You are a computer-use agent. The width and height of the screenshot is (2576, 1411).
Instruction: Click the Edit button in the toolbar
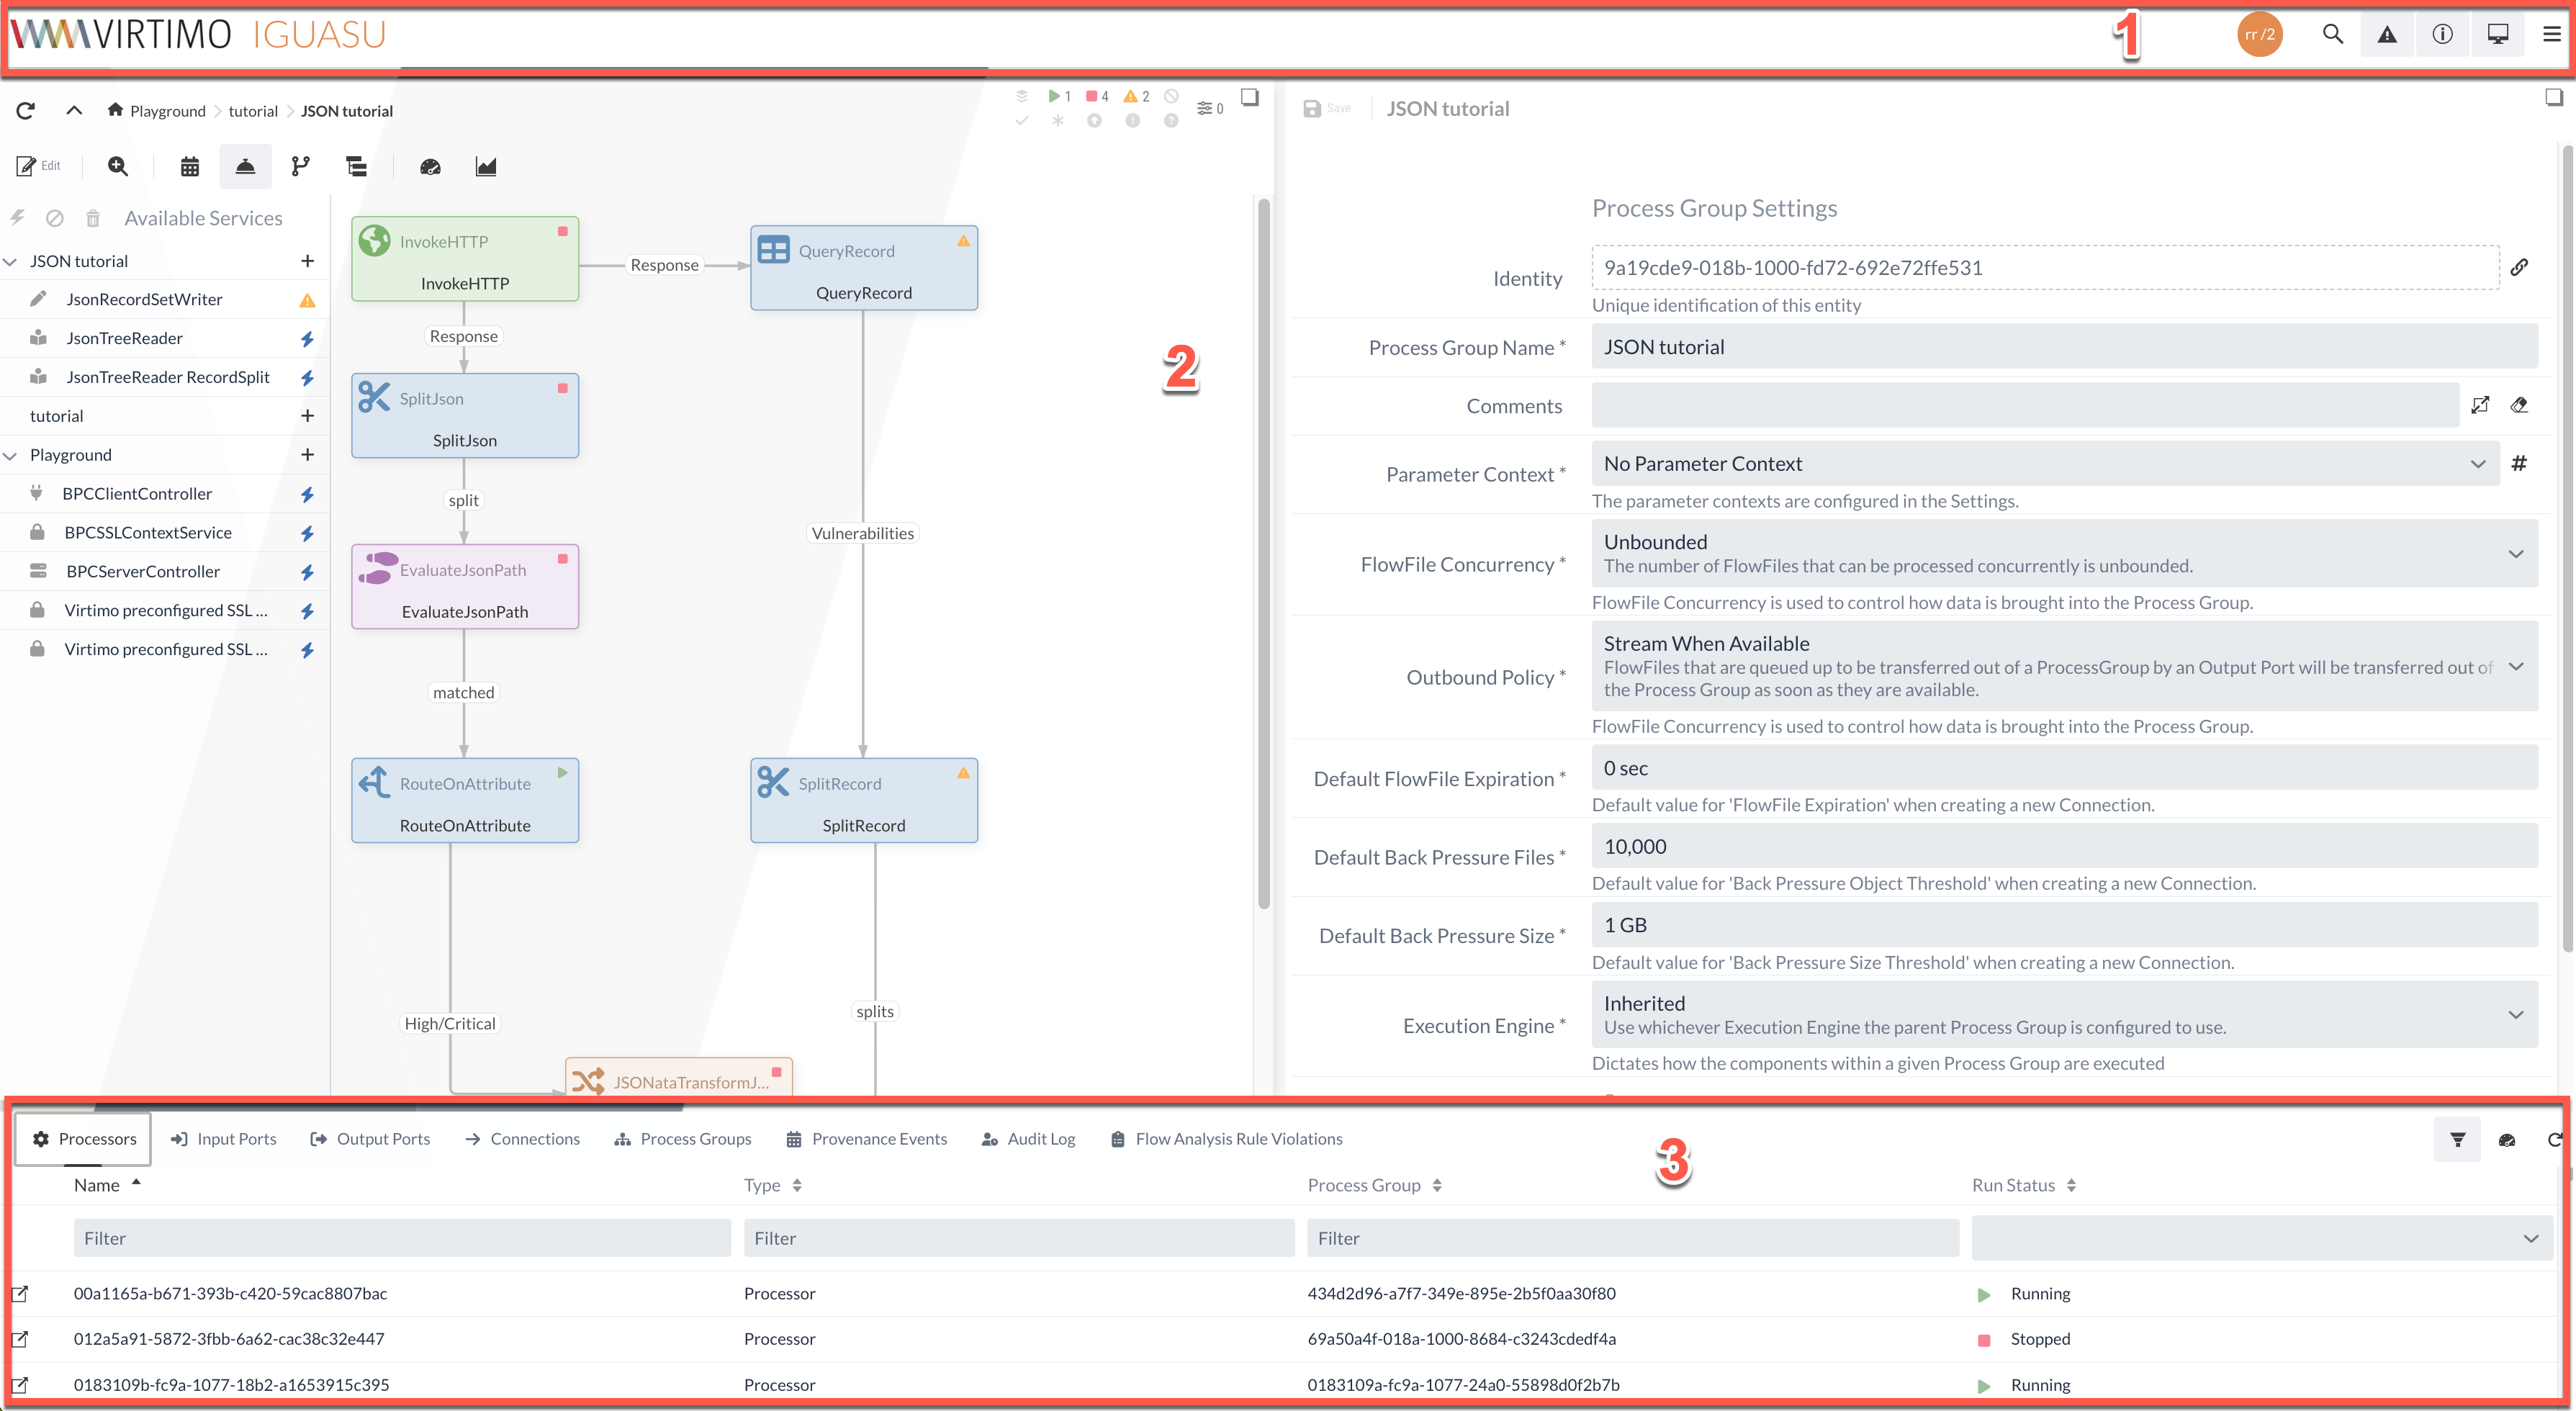tap(39, 166)
